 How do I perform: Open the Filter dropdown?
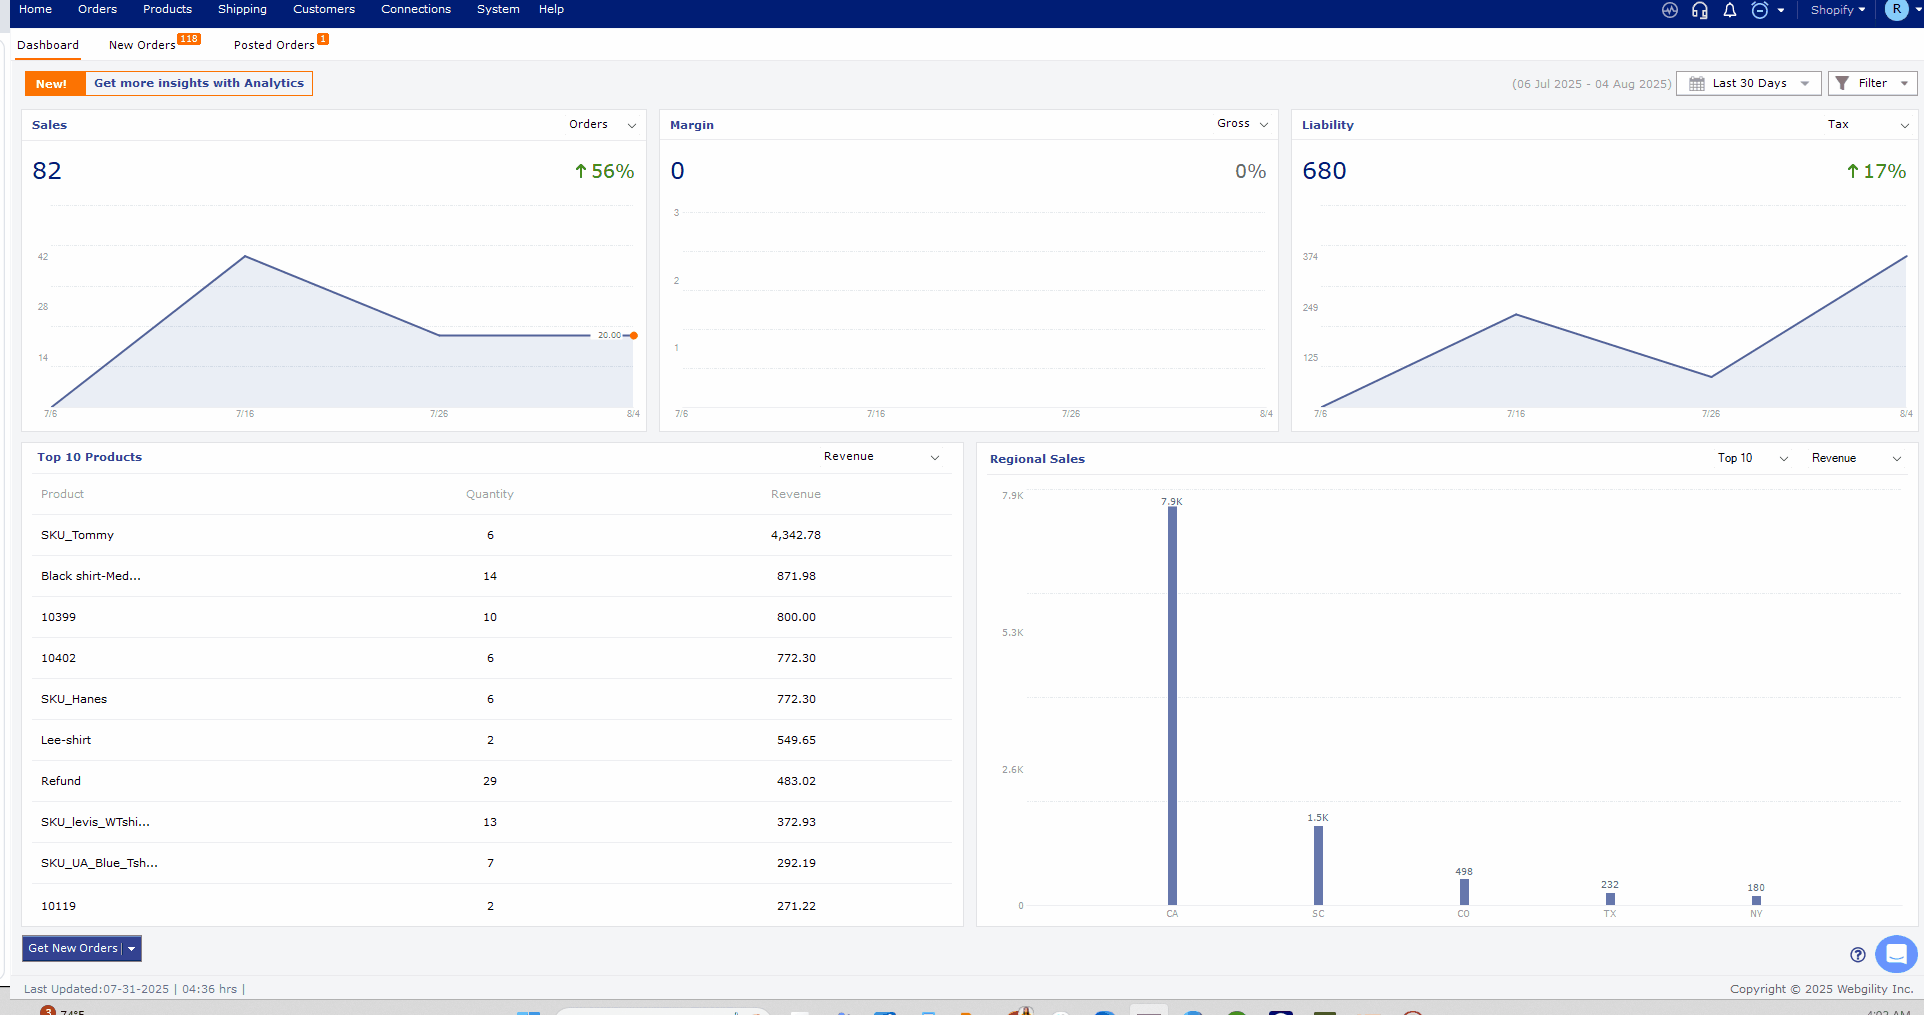pos(1872,84)
